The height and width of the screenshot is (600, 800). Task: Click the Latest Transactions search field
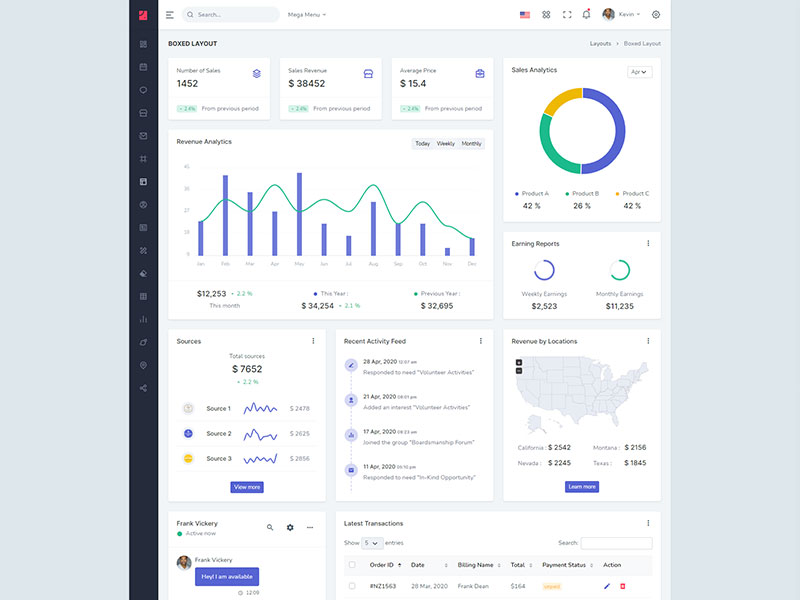pos(616,543)
